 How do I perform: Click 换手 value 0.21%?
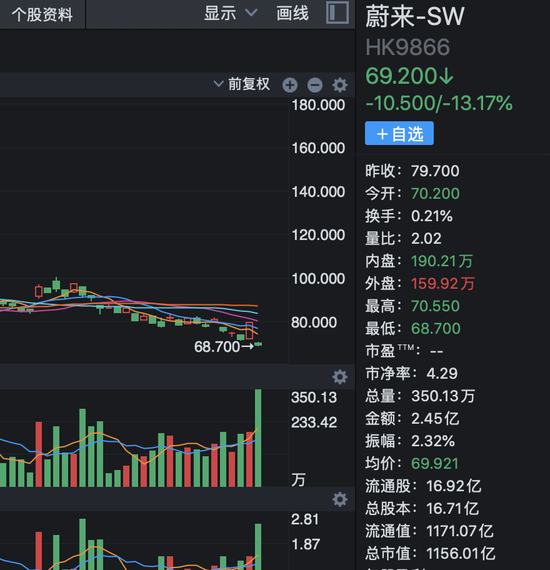pos(432,216)
